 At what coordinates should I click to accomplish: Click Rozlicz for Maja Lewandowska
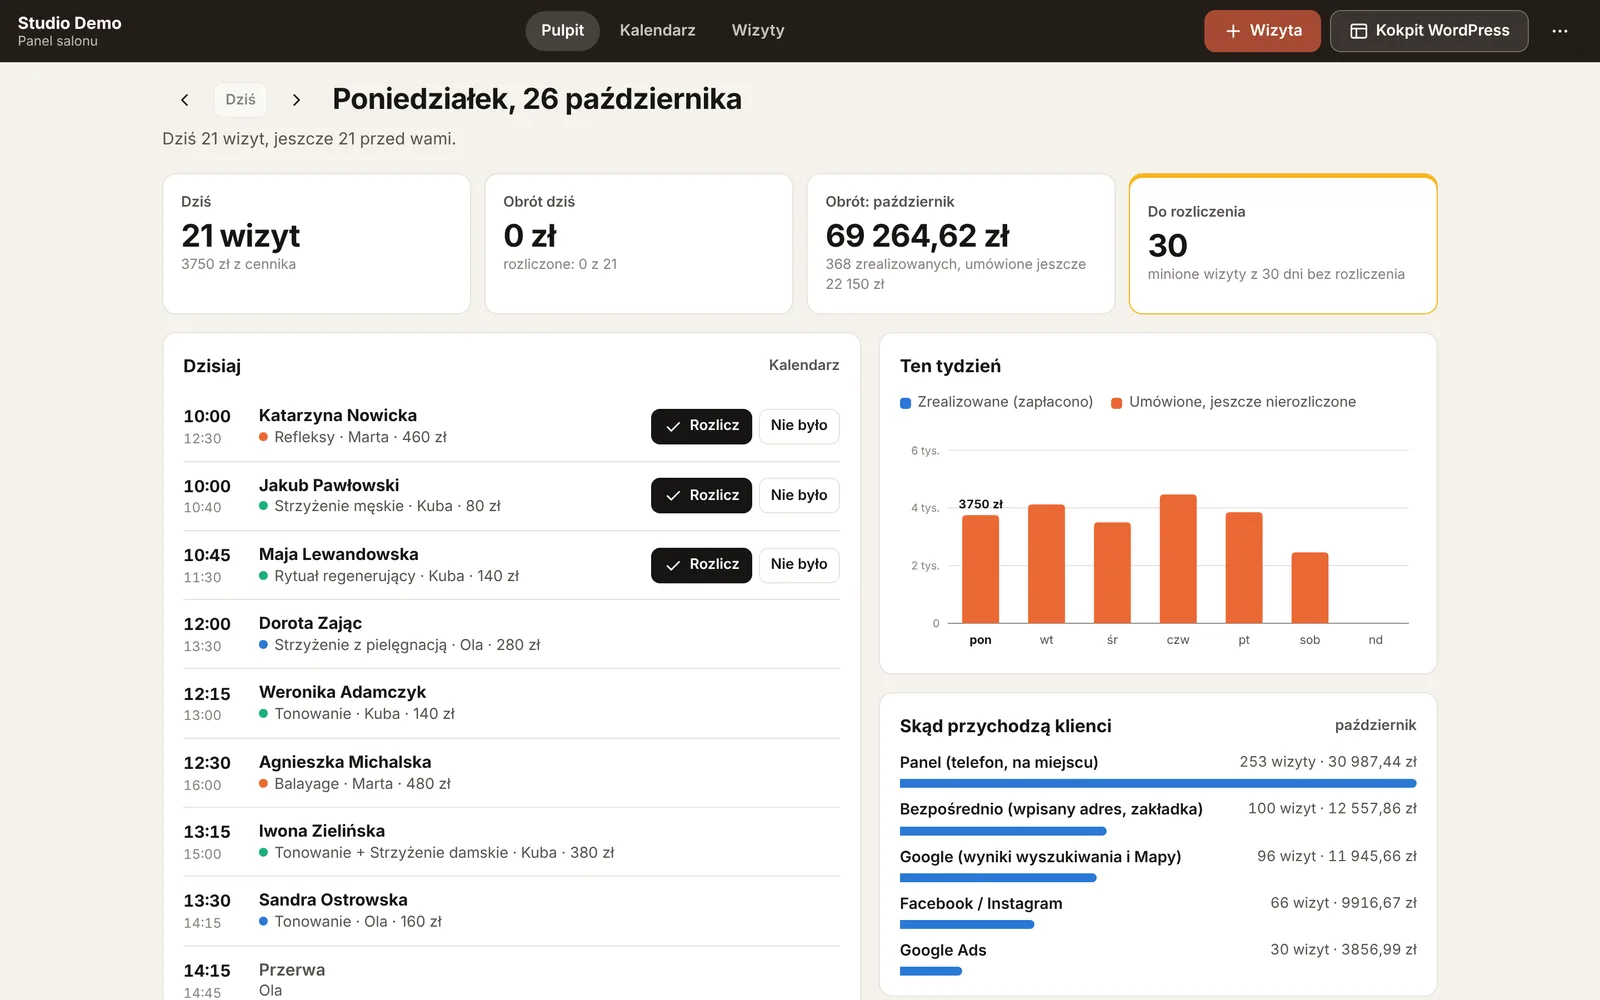pos(701,565)
